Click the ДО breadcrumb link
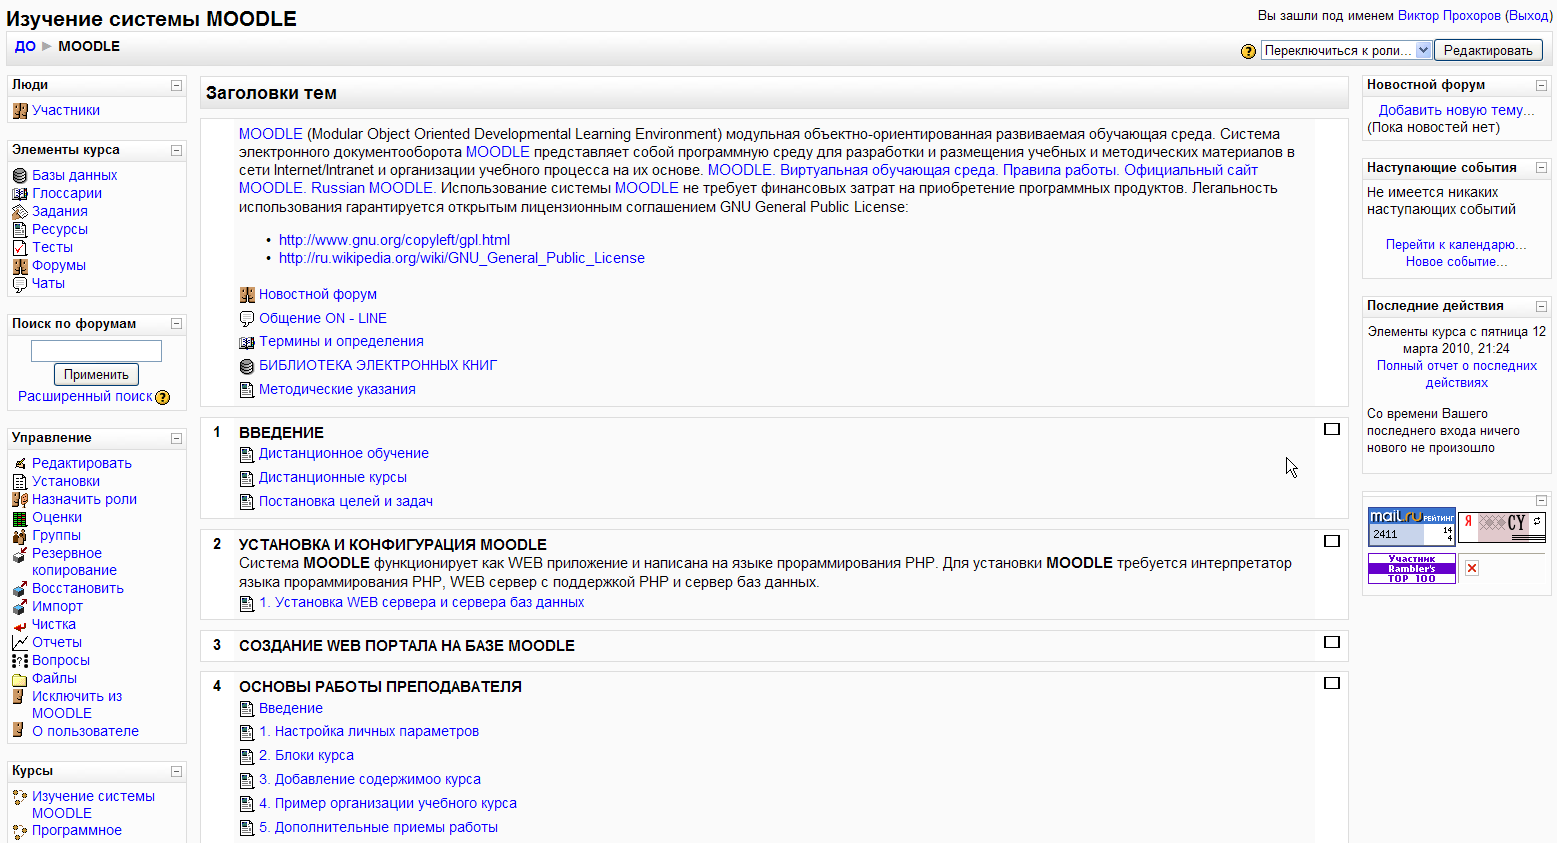 25,46
